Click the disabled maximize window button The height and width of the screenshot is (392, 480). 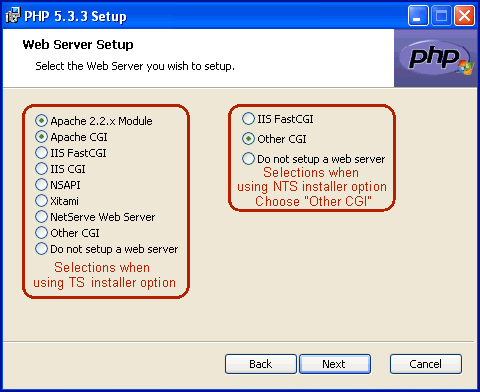[441, 15]
